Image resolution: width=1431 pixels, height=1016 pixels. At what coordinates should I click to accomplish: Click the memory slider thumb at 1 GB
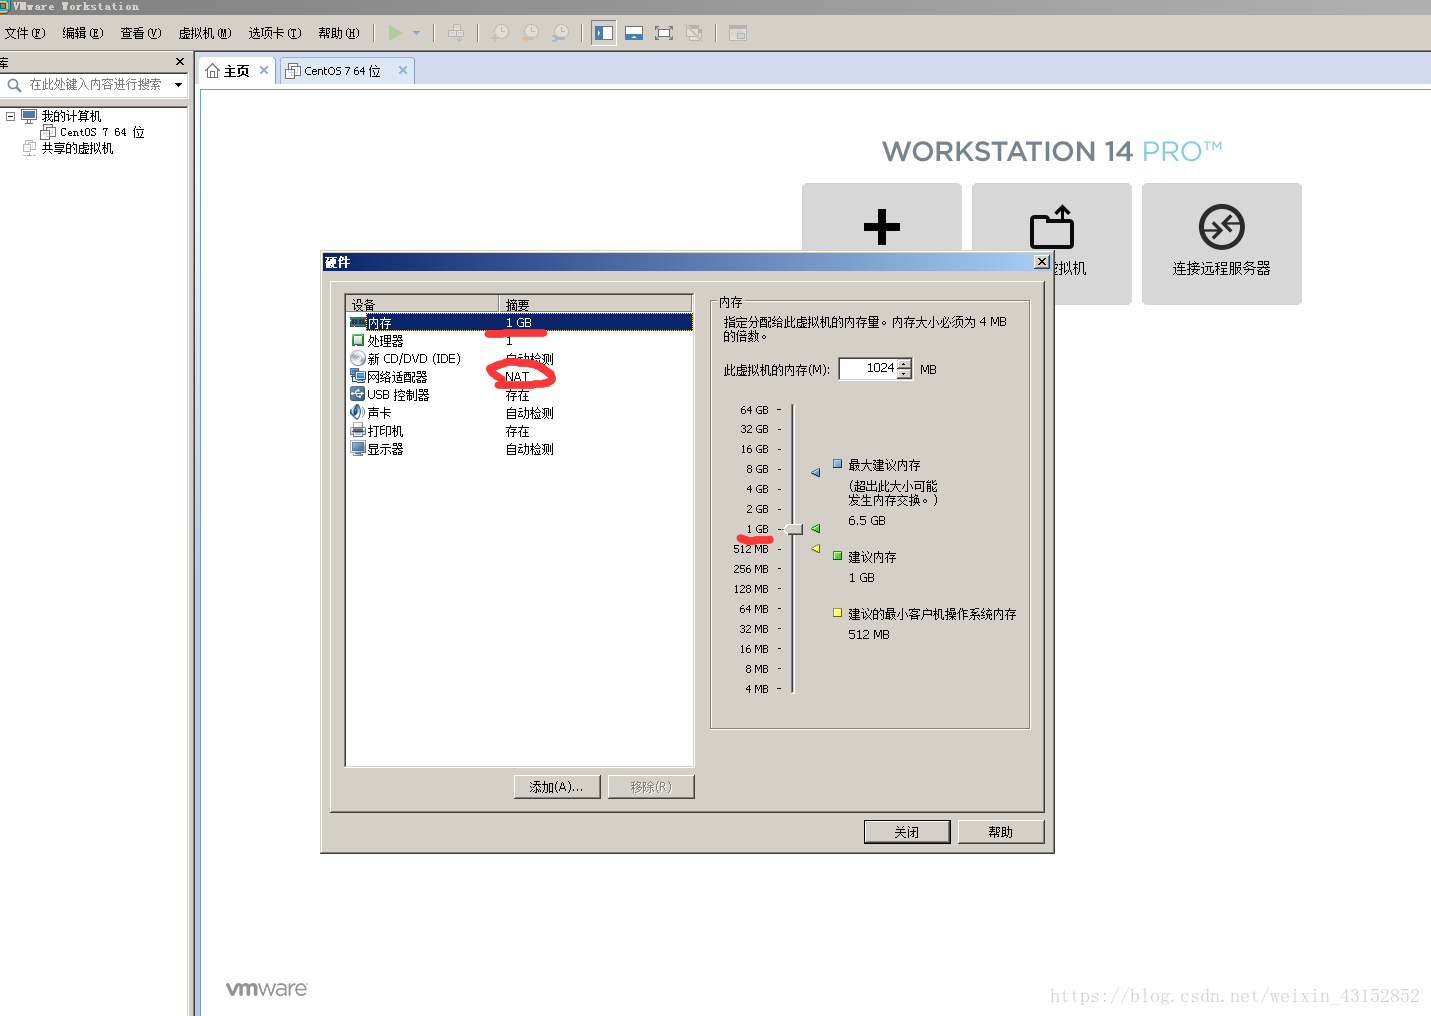[x=794, y=529]
